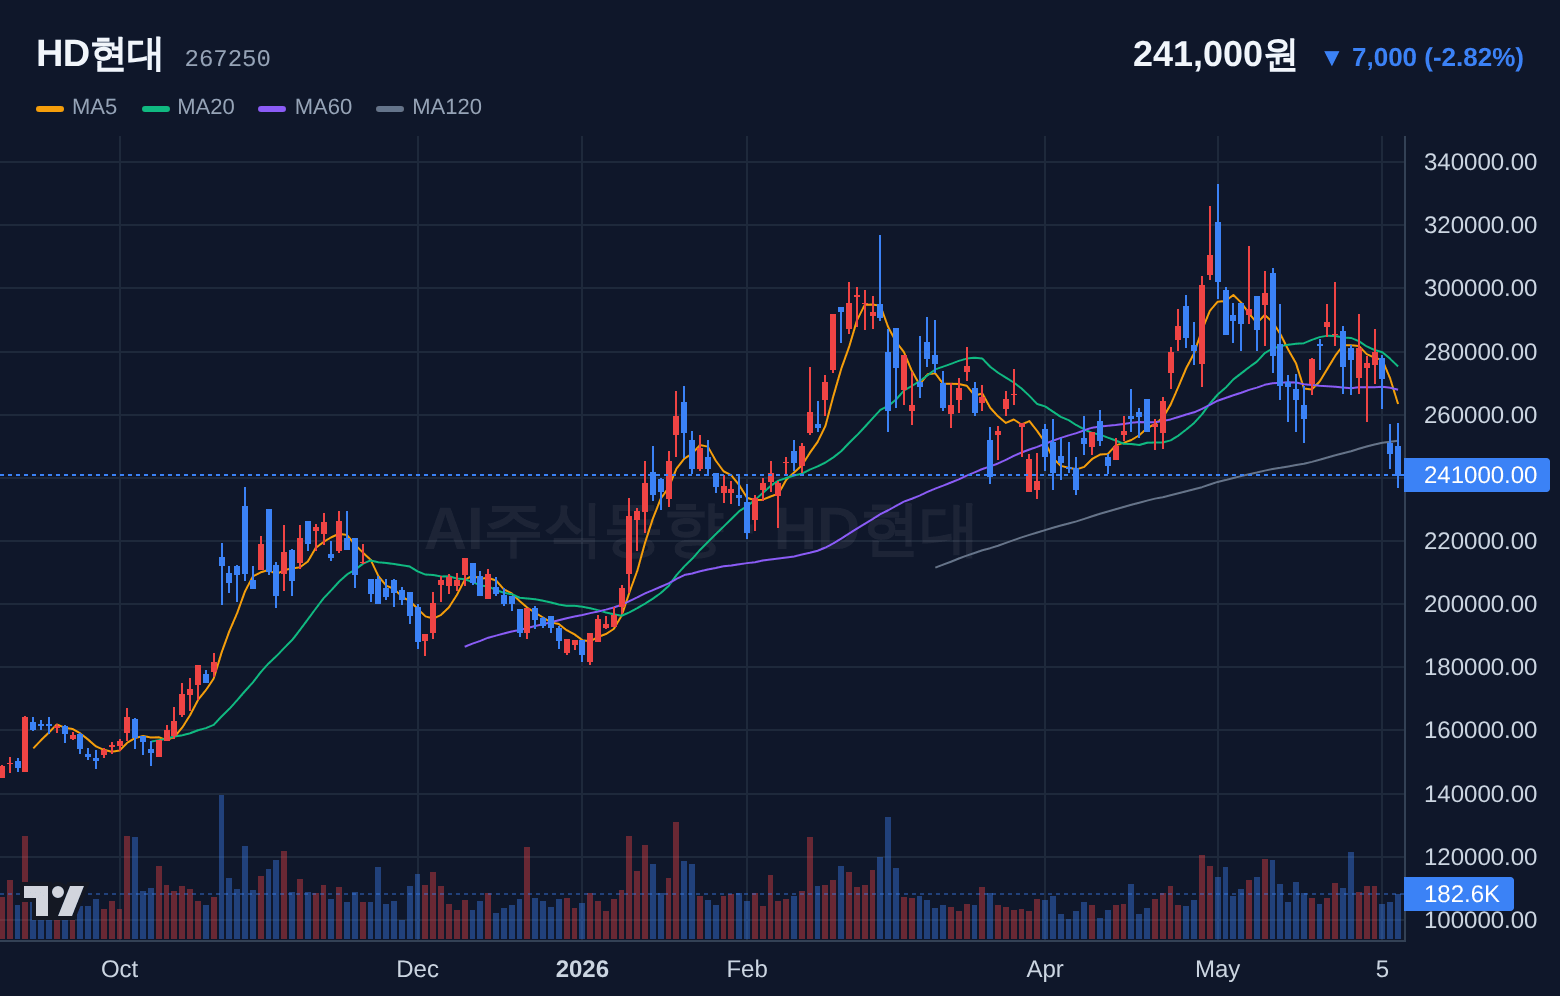The image size is (1560, 996).
Task: Click the 182.6K volume label
Action: tap(1459, 894)
